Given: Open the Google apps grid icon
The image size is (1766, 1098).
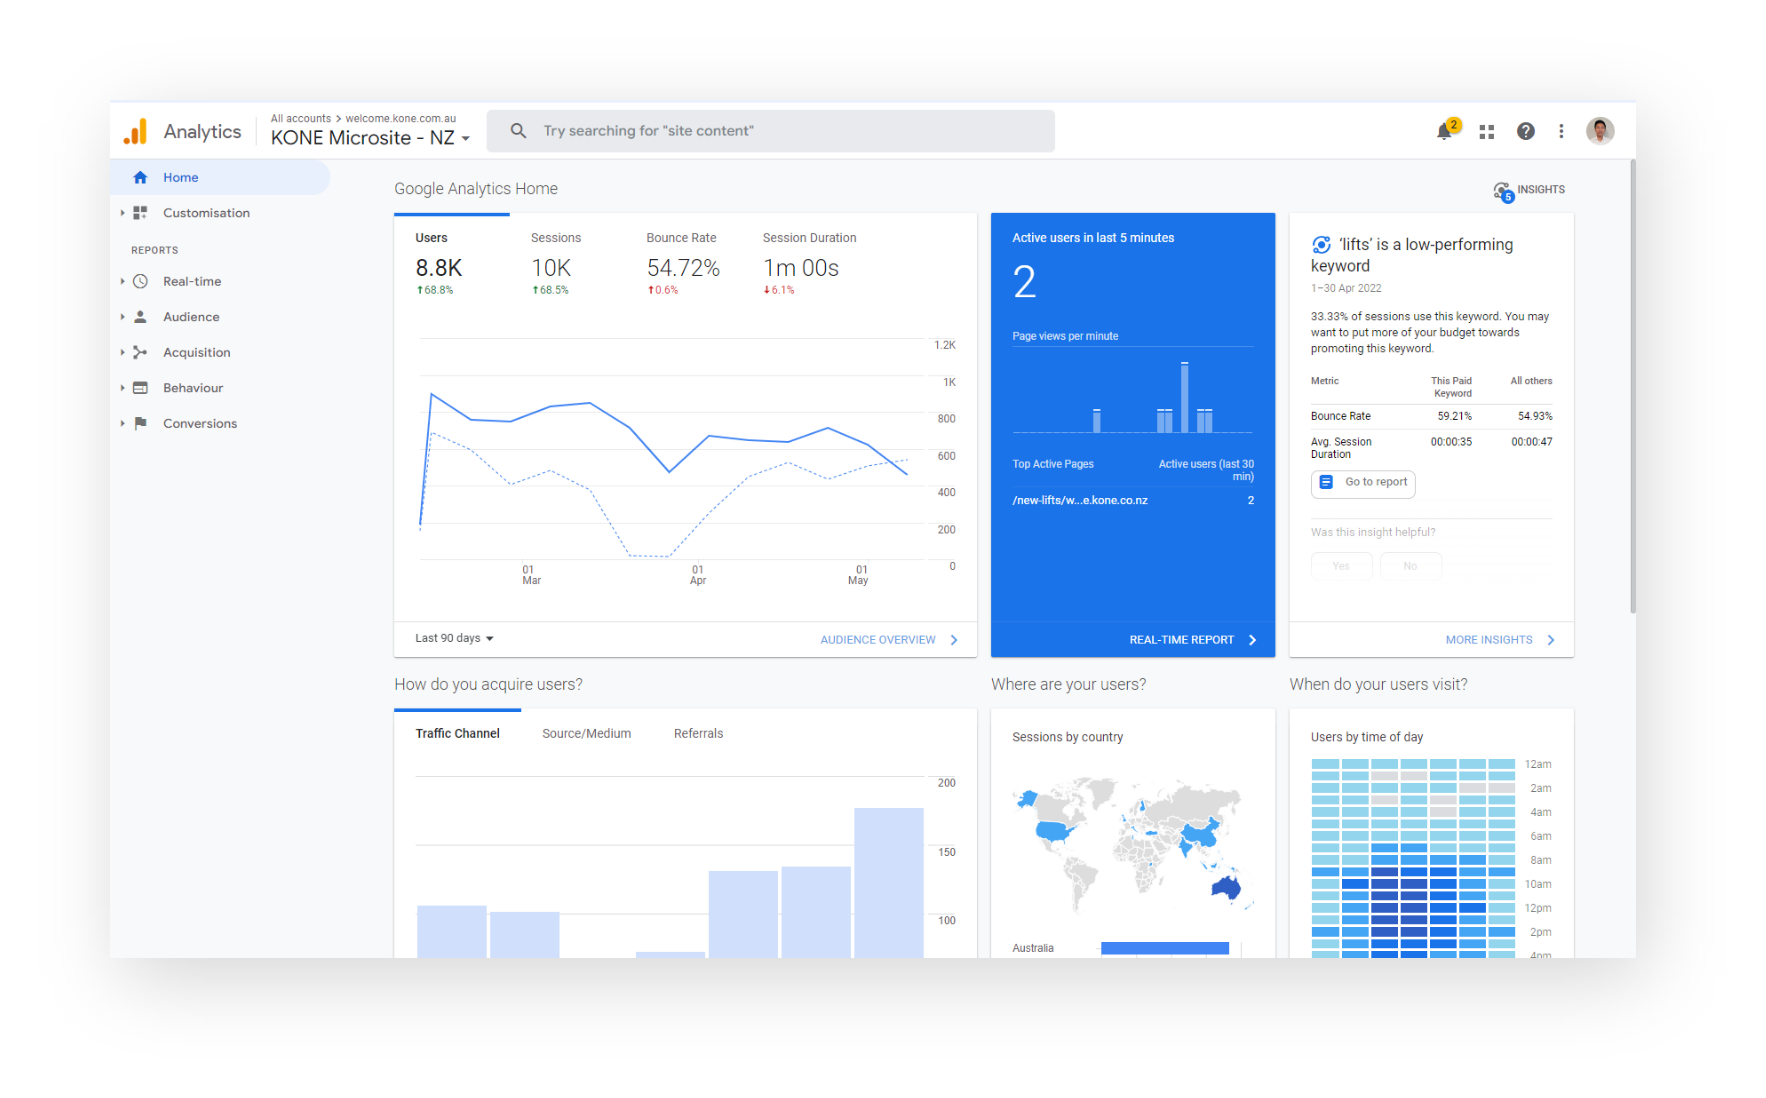Looking at the screenshot, I should pos(1486,131).
